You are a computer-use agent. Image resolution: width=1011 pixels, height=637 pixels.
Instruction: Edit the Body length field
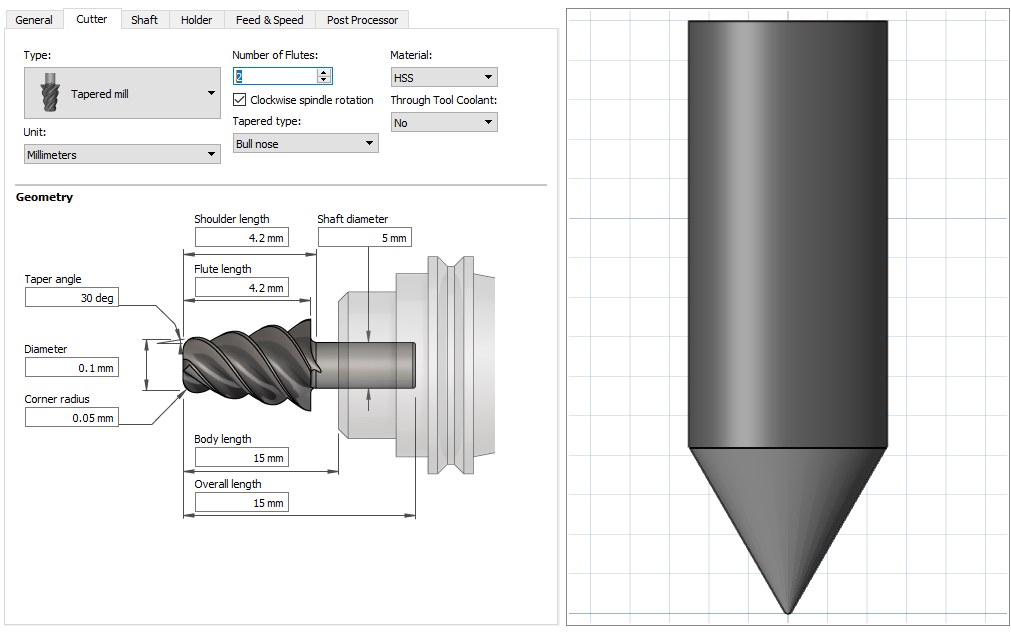point(242,457)
